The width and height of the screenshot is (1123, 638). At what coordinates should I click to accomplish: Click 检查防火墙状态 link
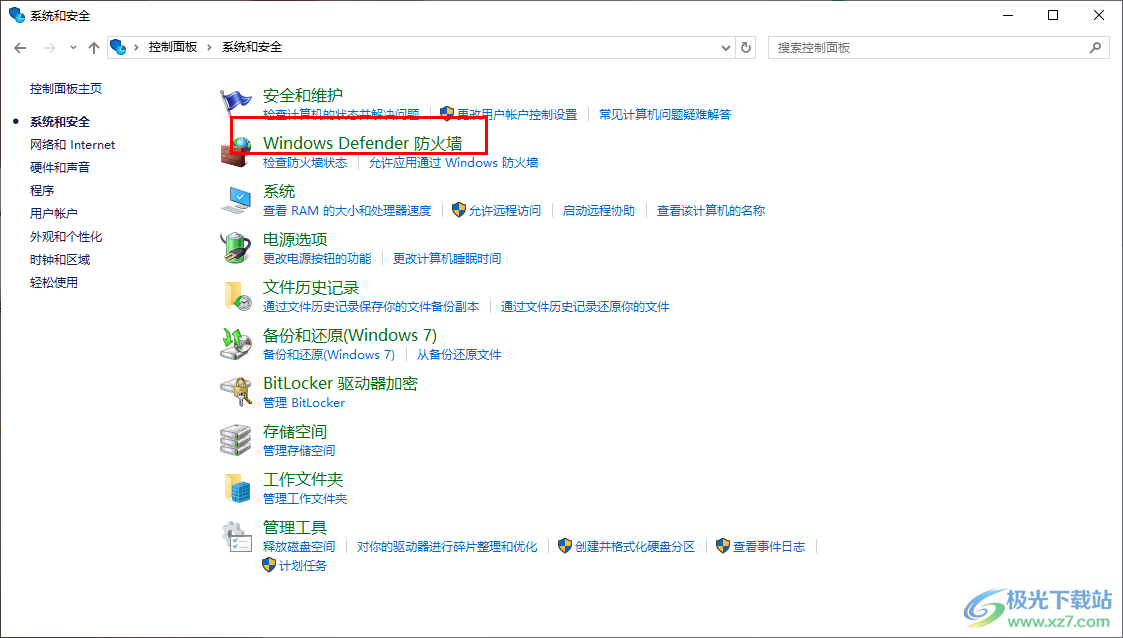305,163
